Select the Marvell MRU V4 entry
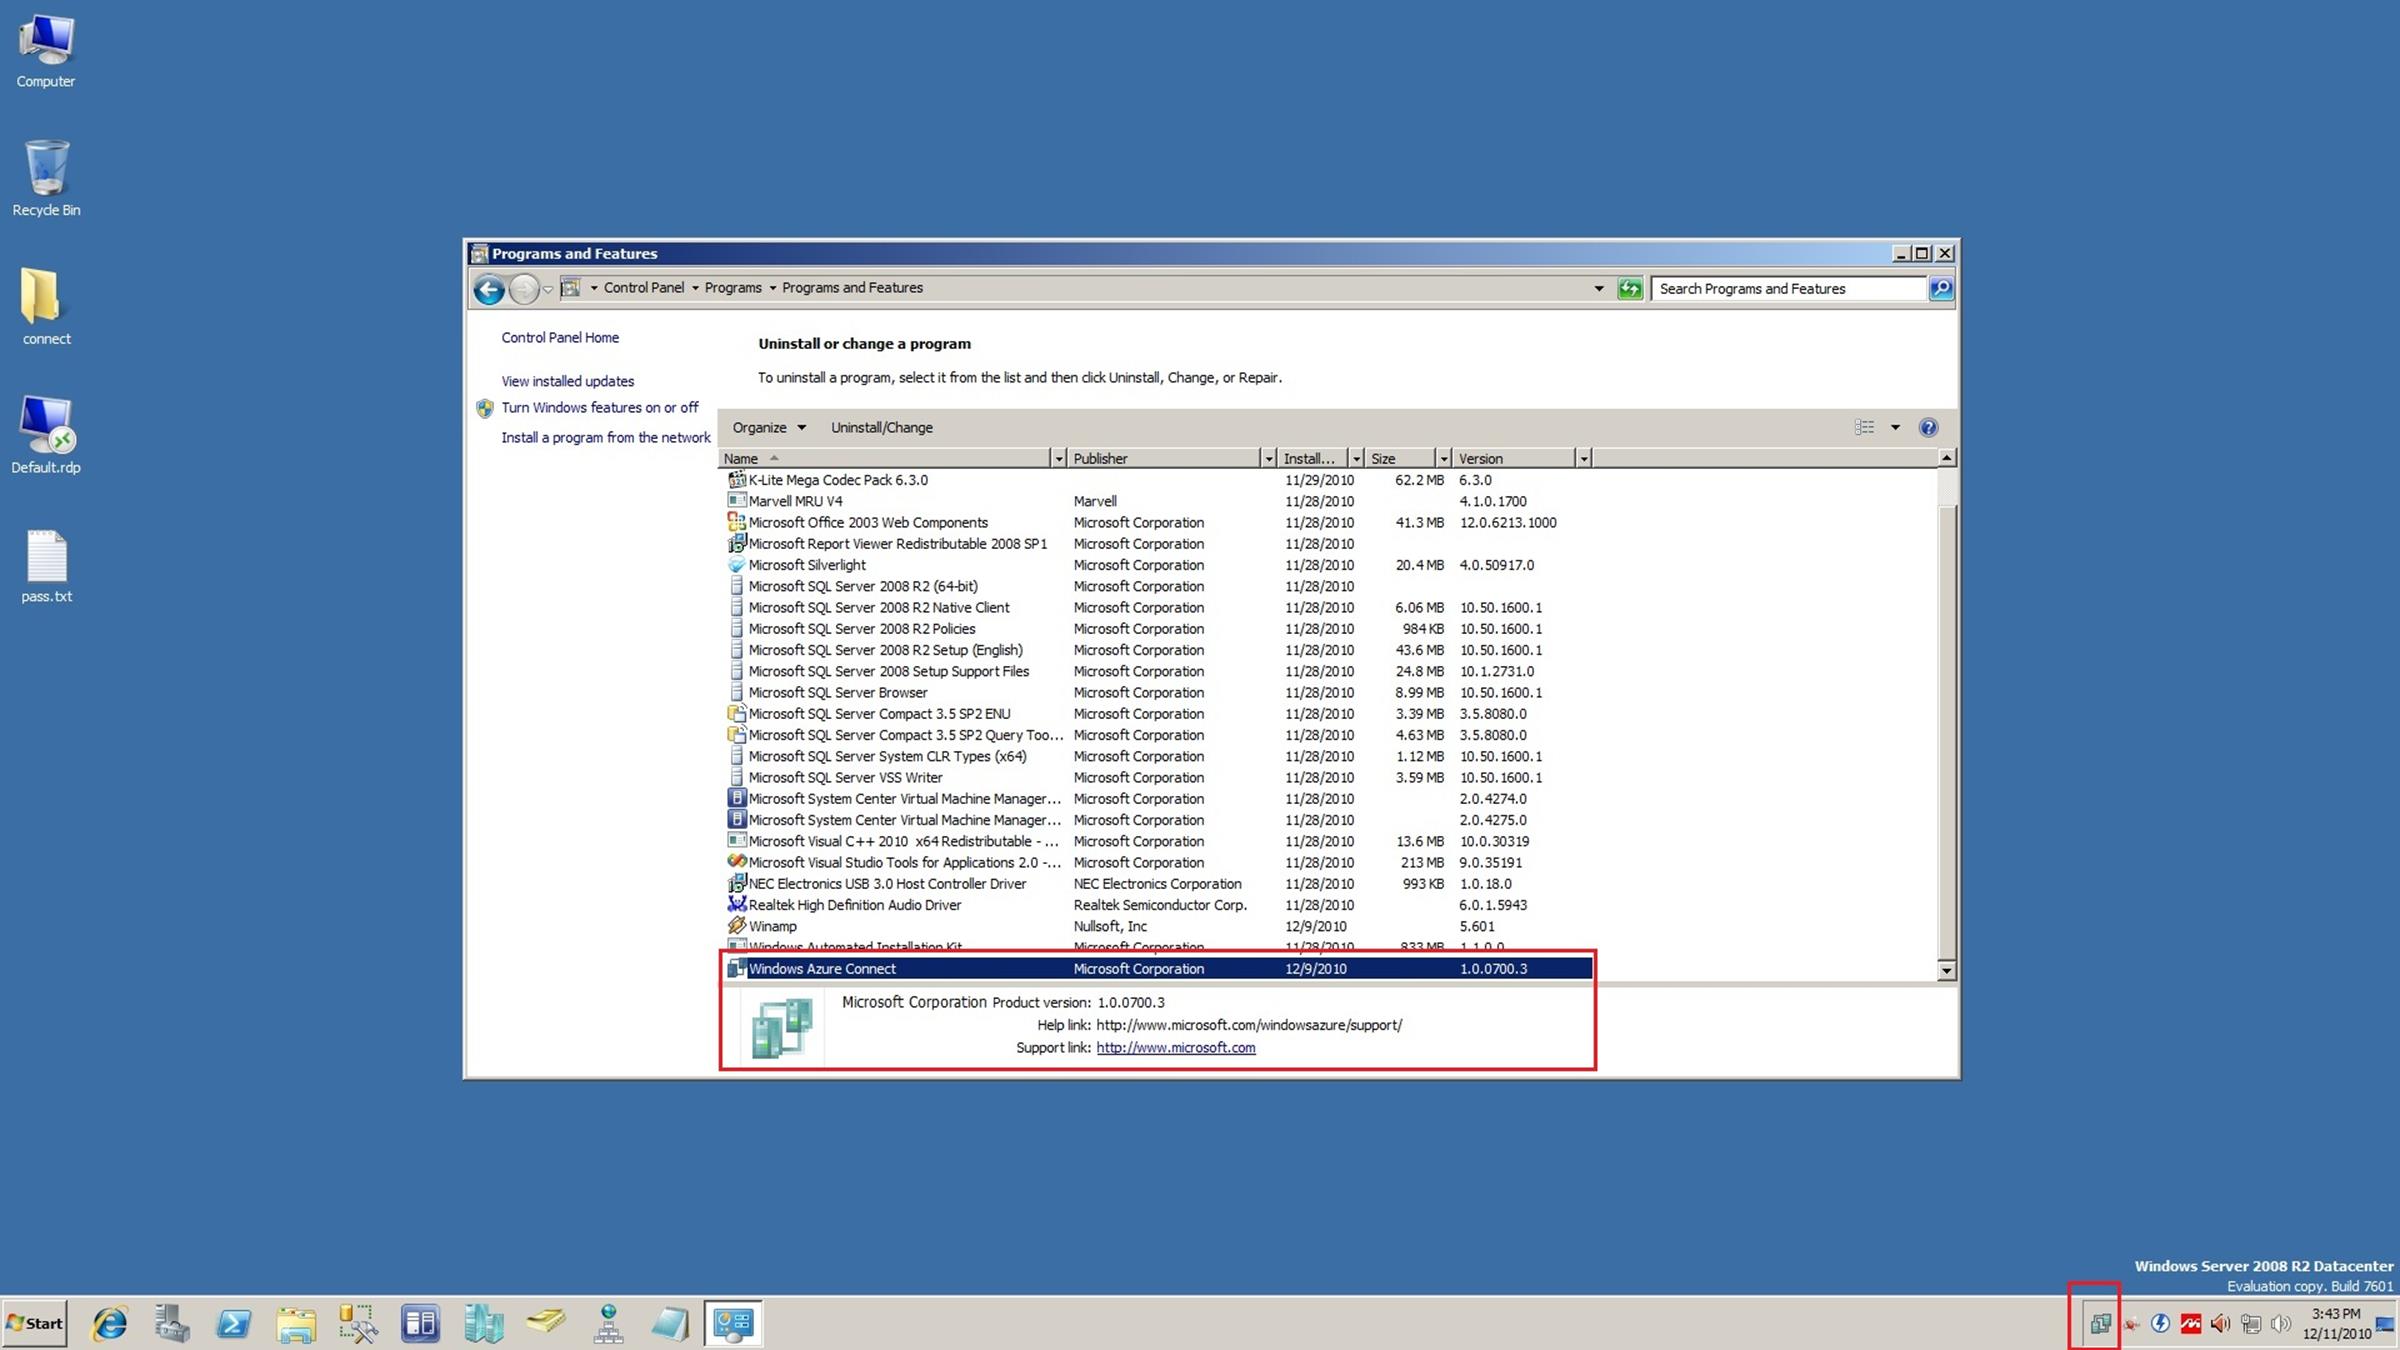2400x1350 pixels. click(x=1156, y=501)
